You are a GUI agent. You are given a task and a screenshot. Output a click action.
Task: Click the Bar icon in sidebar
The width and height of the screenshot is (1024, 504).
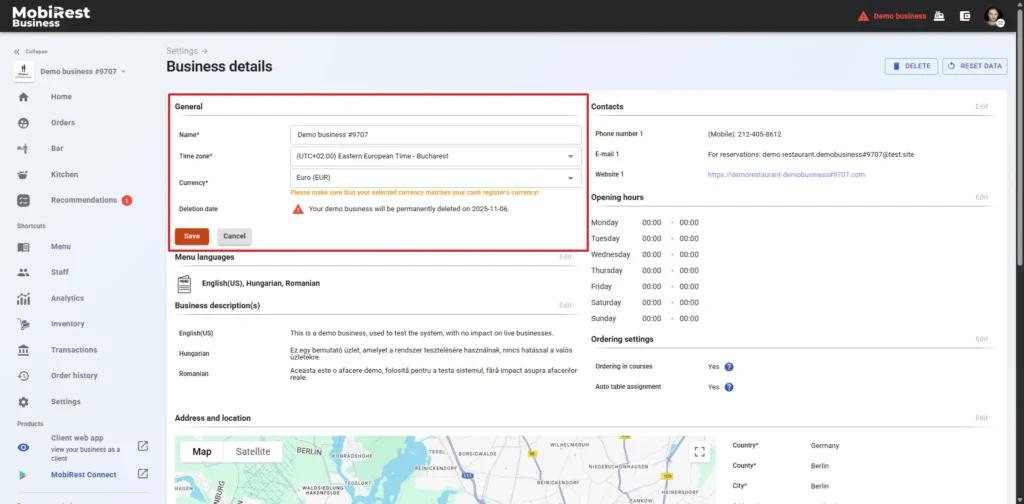[23, 148]
